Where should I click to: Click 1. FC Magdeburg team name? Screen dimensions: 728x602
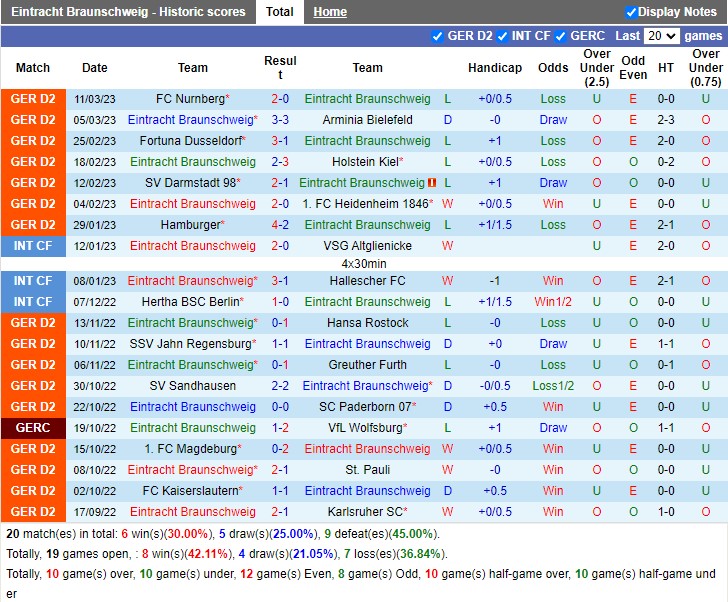tap(193, 449)
